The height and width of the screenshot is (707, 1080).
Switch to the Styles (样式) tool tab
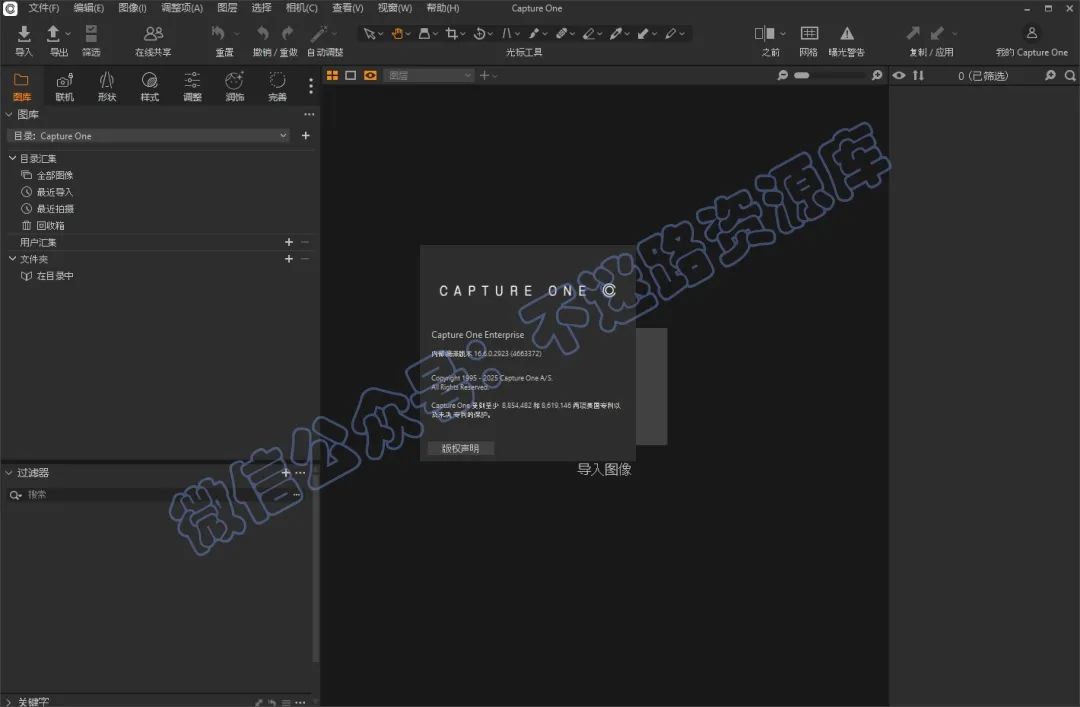tap(149, 87)
